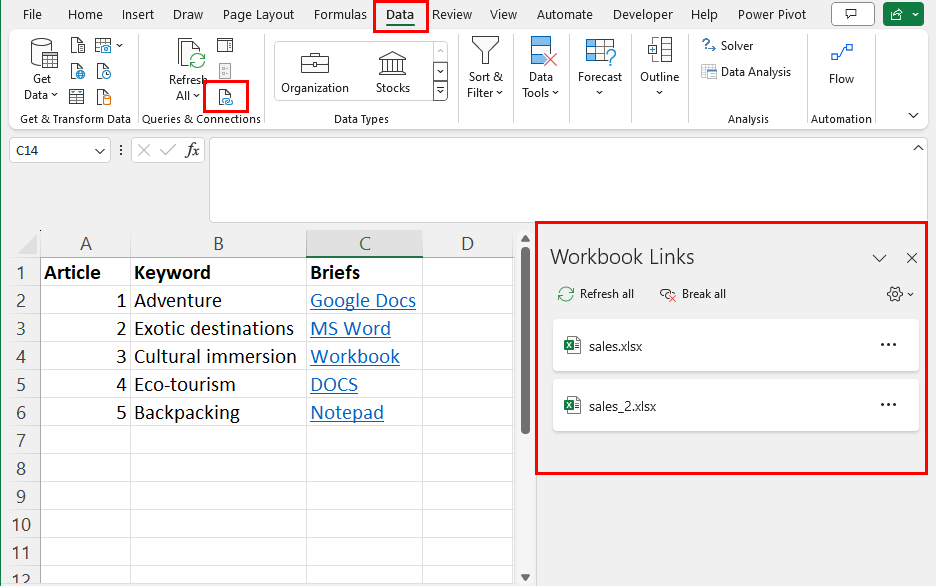Click into the formula bar
The width and height of the screenshot is (936, 586).
coord(561,179)
